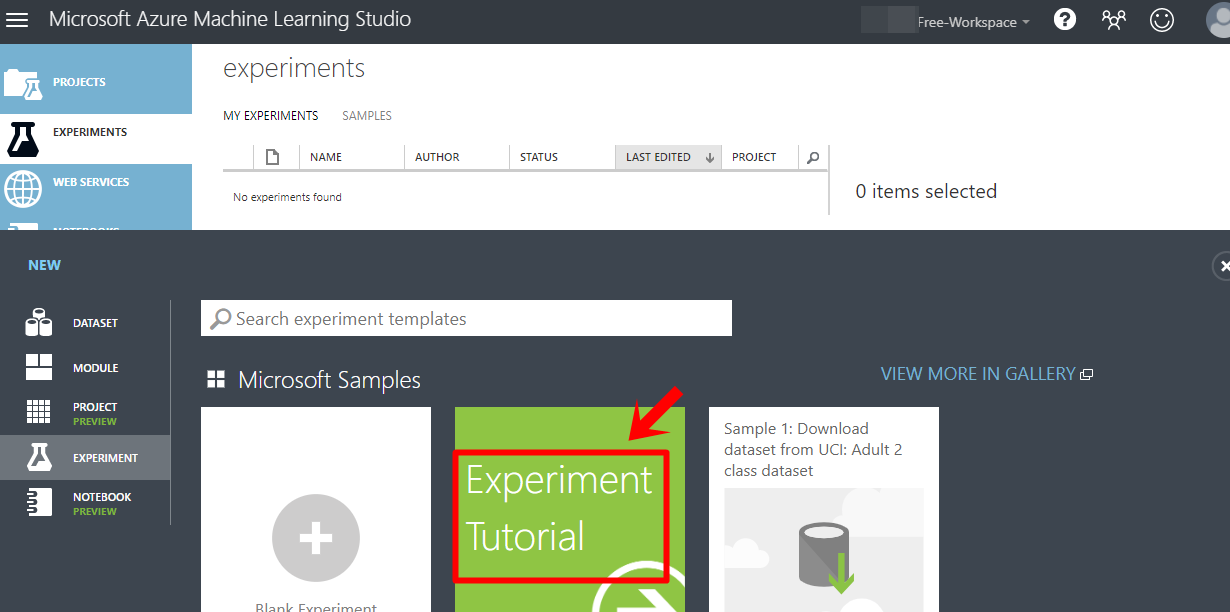Click the Experiment Tutorial arrow circle
1230x612 pixels.
tap(638, 588)
